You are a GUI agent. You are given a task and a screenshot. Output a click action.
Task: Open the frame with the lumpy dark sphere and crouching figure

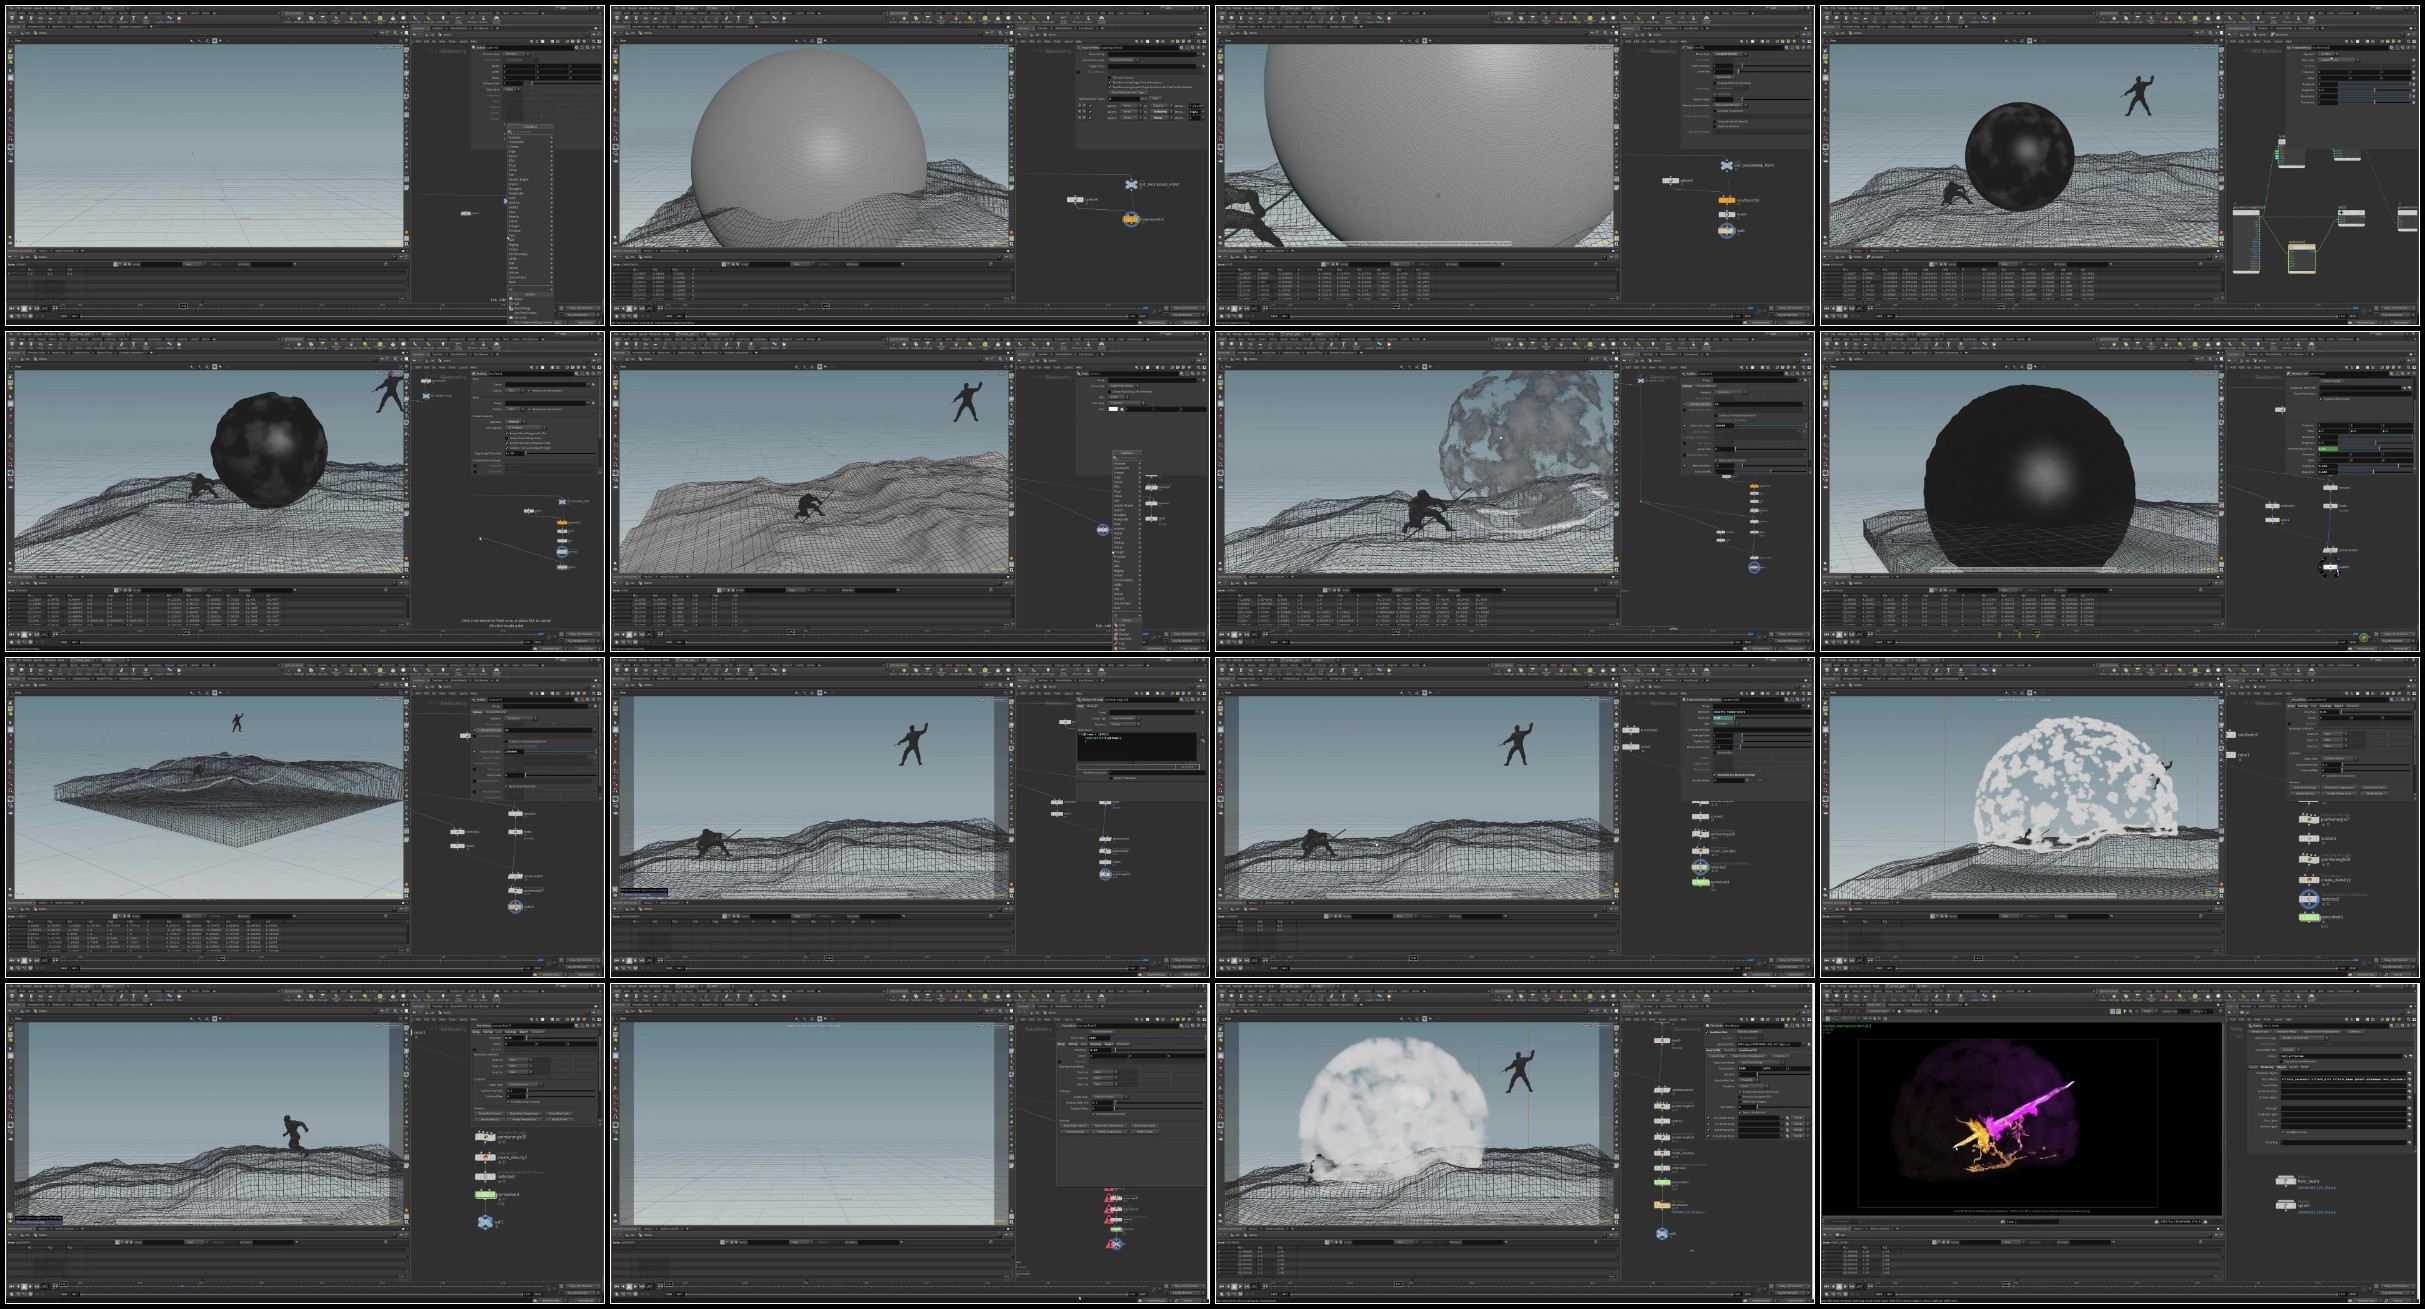(305, 492)
